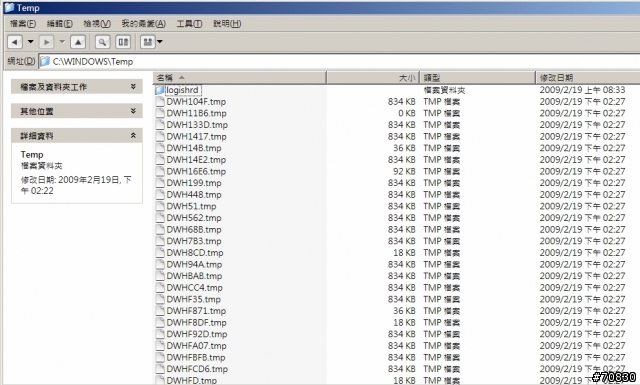This screenshot has width=640, height=385.
Task: Select the DWH94A.tmp file icon
Action: (160, 265)
